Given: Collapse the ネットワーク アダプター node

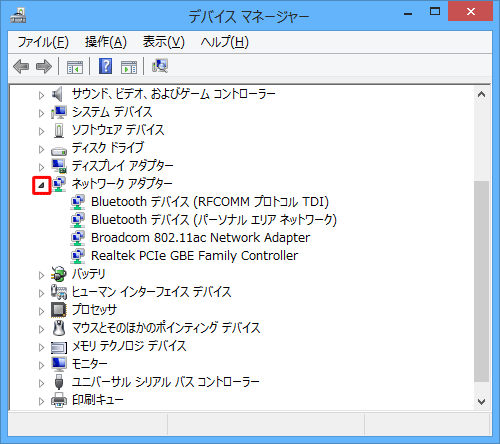Looking at the screenshot, I should point(41,185).
